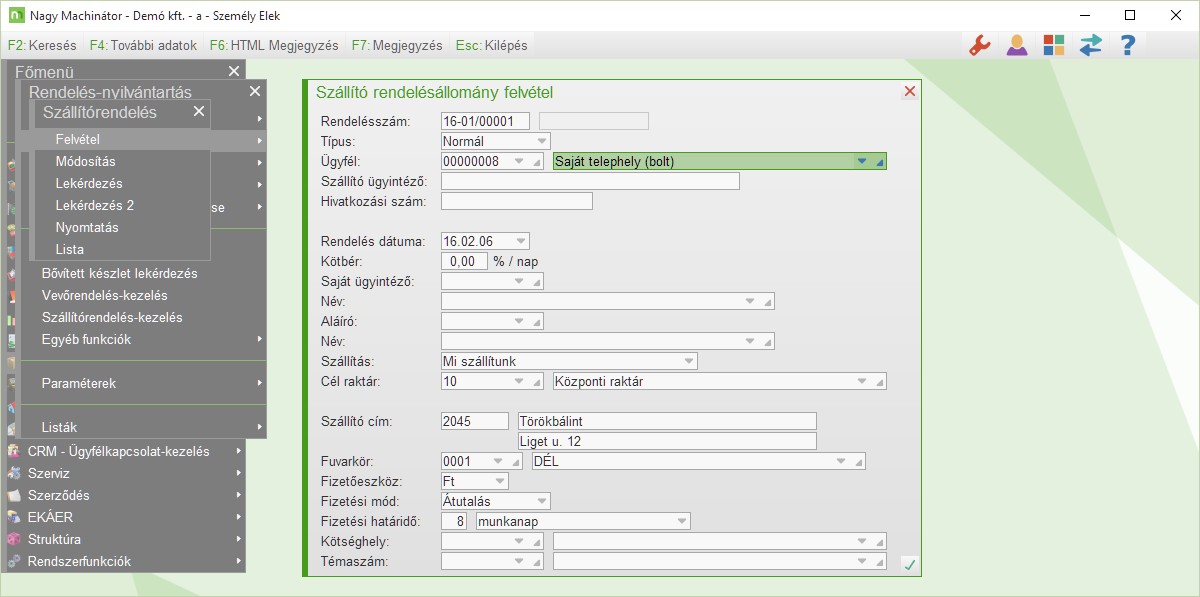Screen dimensions: 1200x597
Task: Click Esc: Kilépés command
Action: pos(491,45)
